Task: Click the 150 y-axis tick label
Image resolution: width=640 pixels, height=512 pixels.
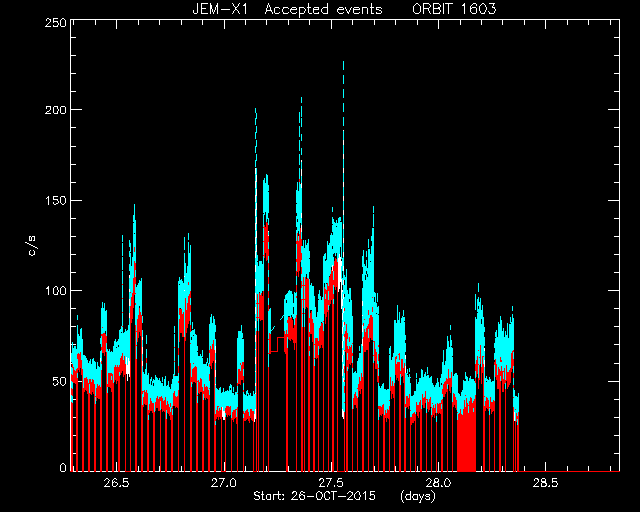Action: 56,200
